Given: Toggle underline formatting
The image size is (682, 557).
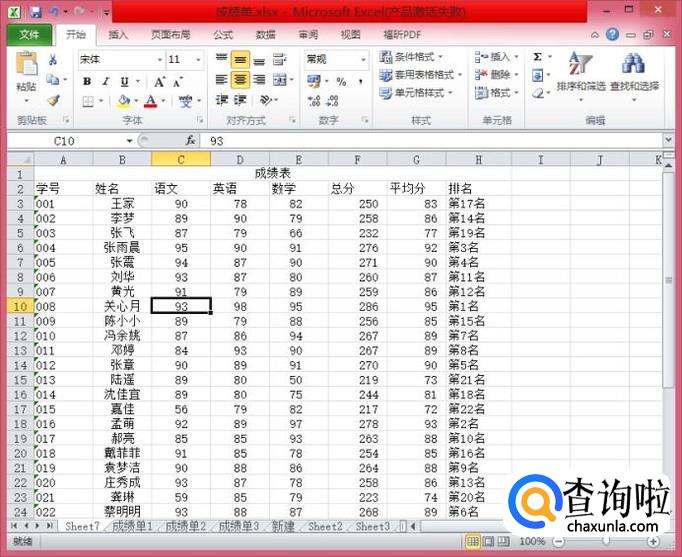Looking at the screenshot, I should click(x=124, y=81).
